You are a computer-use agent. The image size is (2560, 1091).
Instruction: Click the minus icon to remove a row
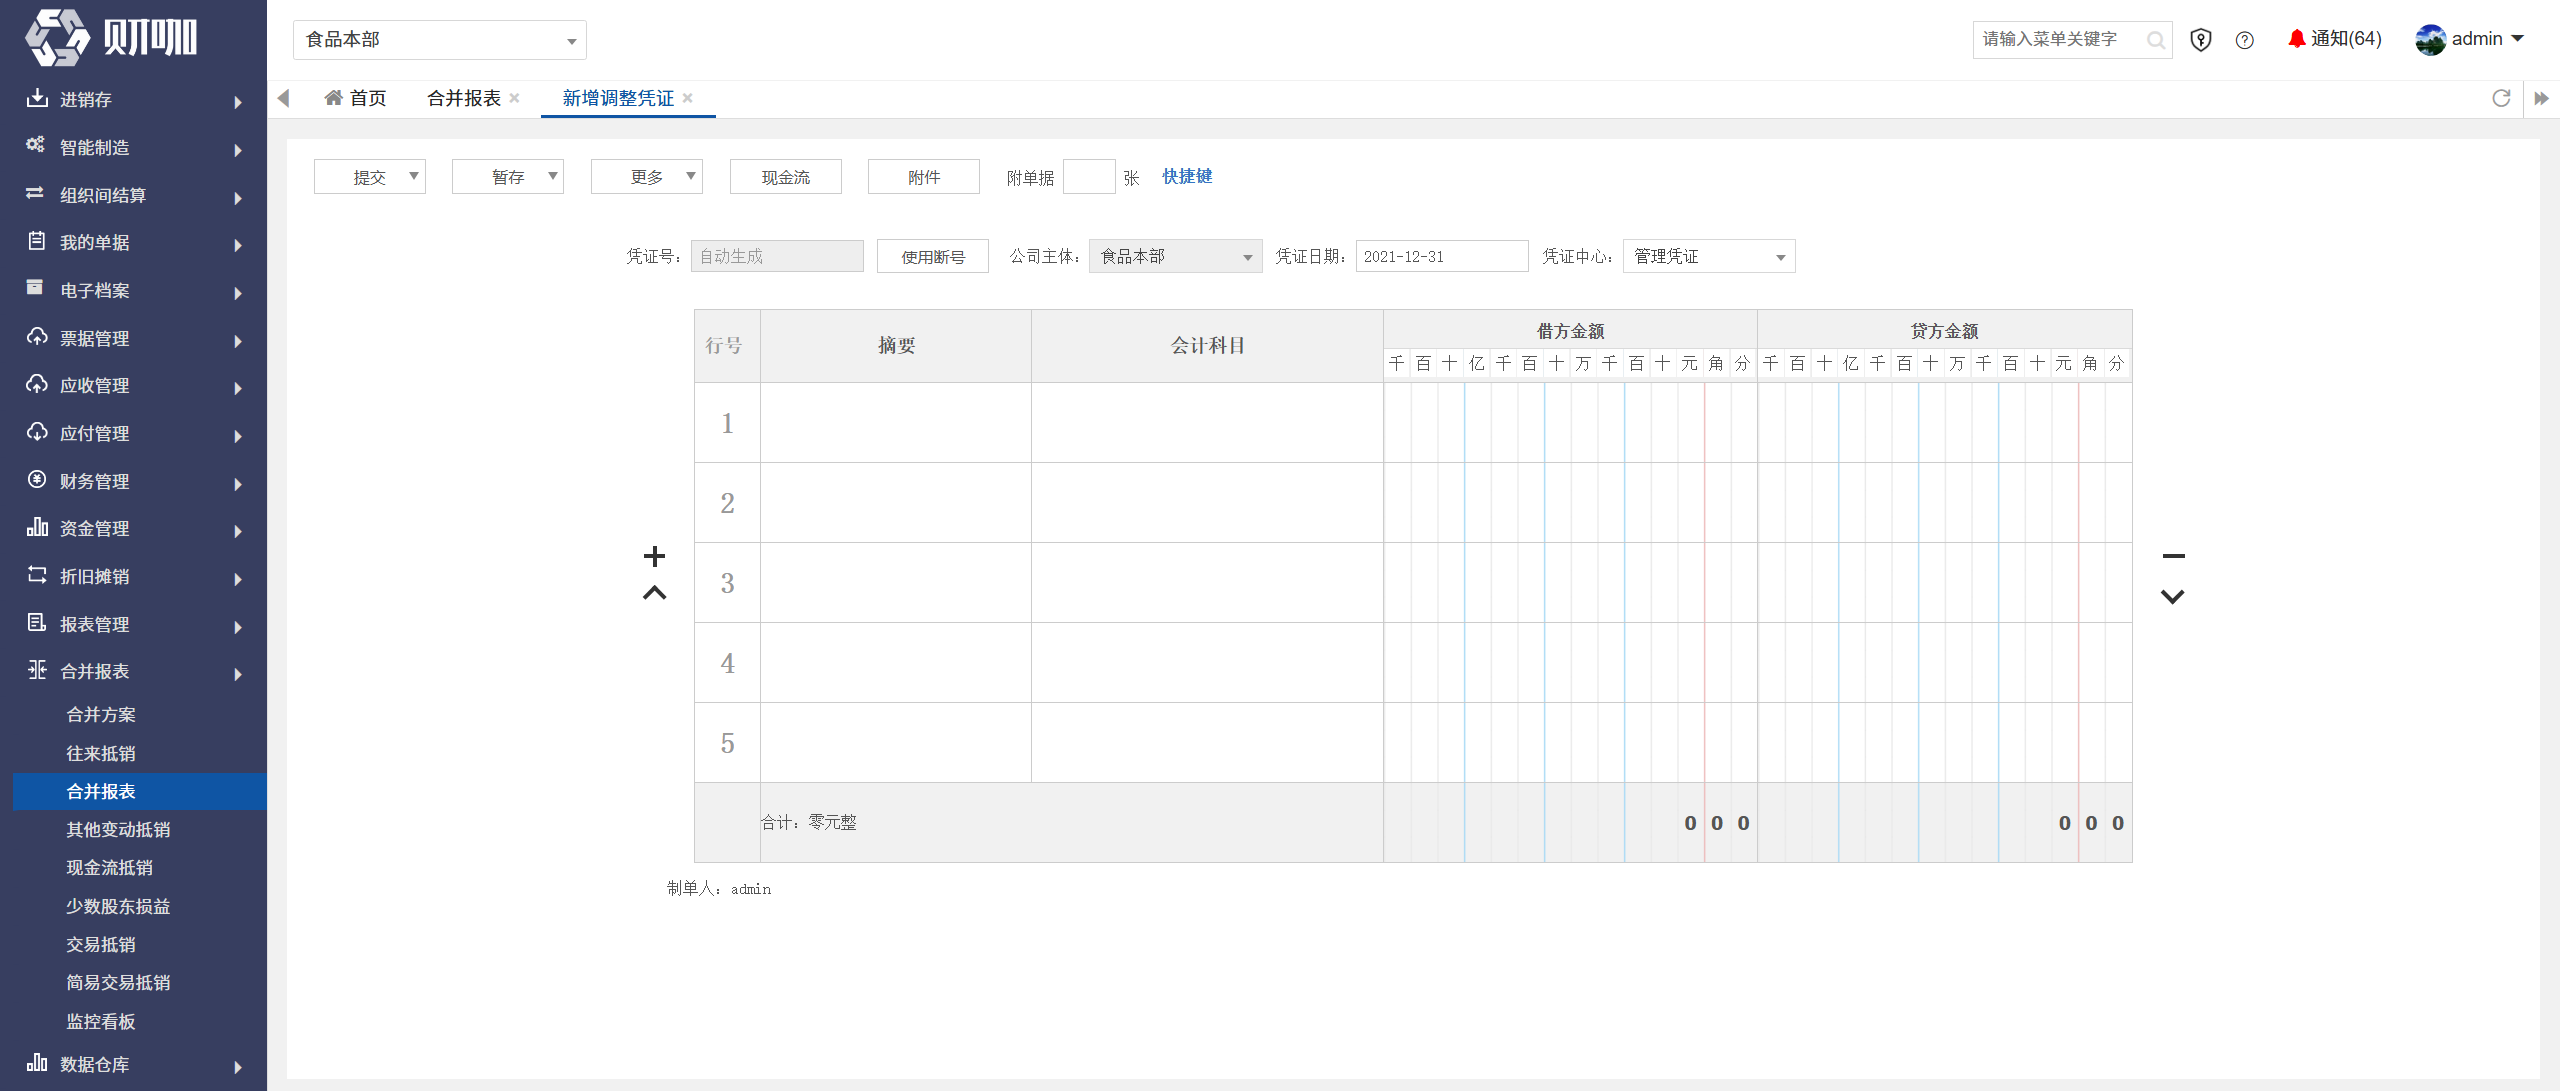(x=2173, y=555)
